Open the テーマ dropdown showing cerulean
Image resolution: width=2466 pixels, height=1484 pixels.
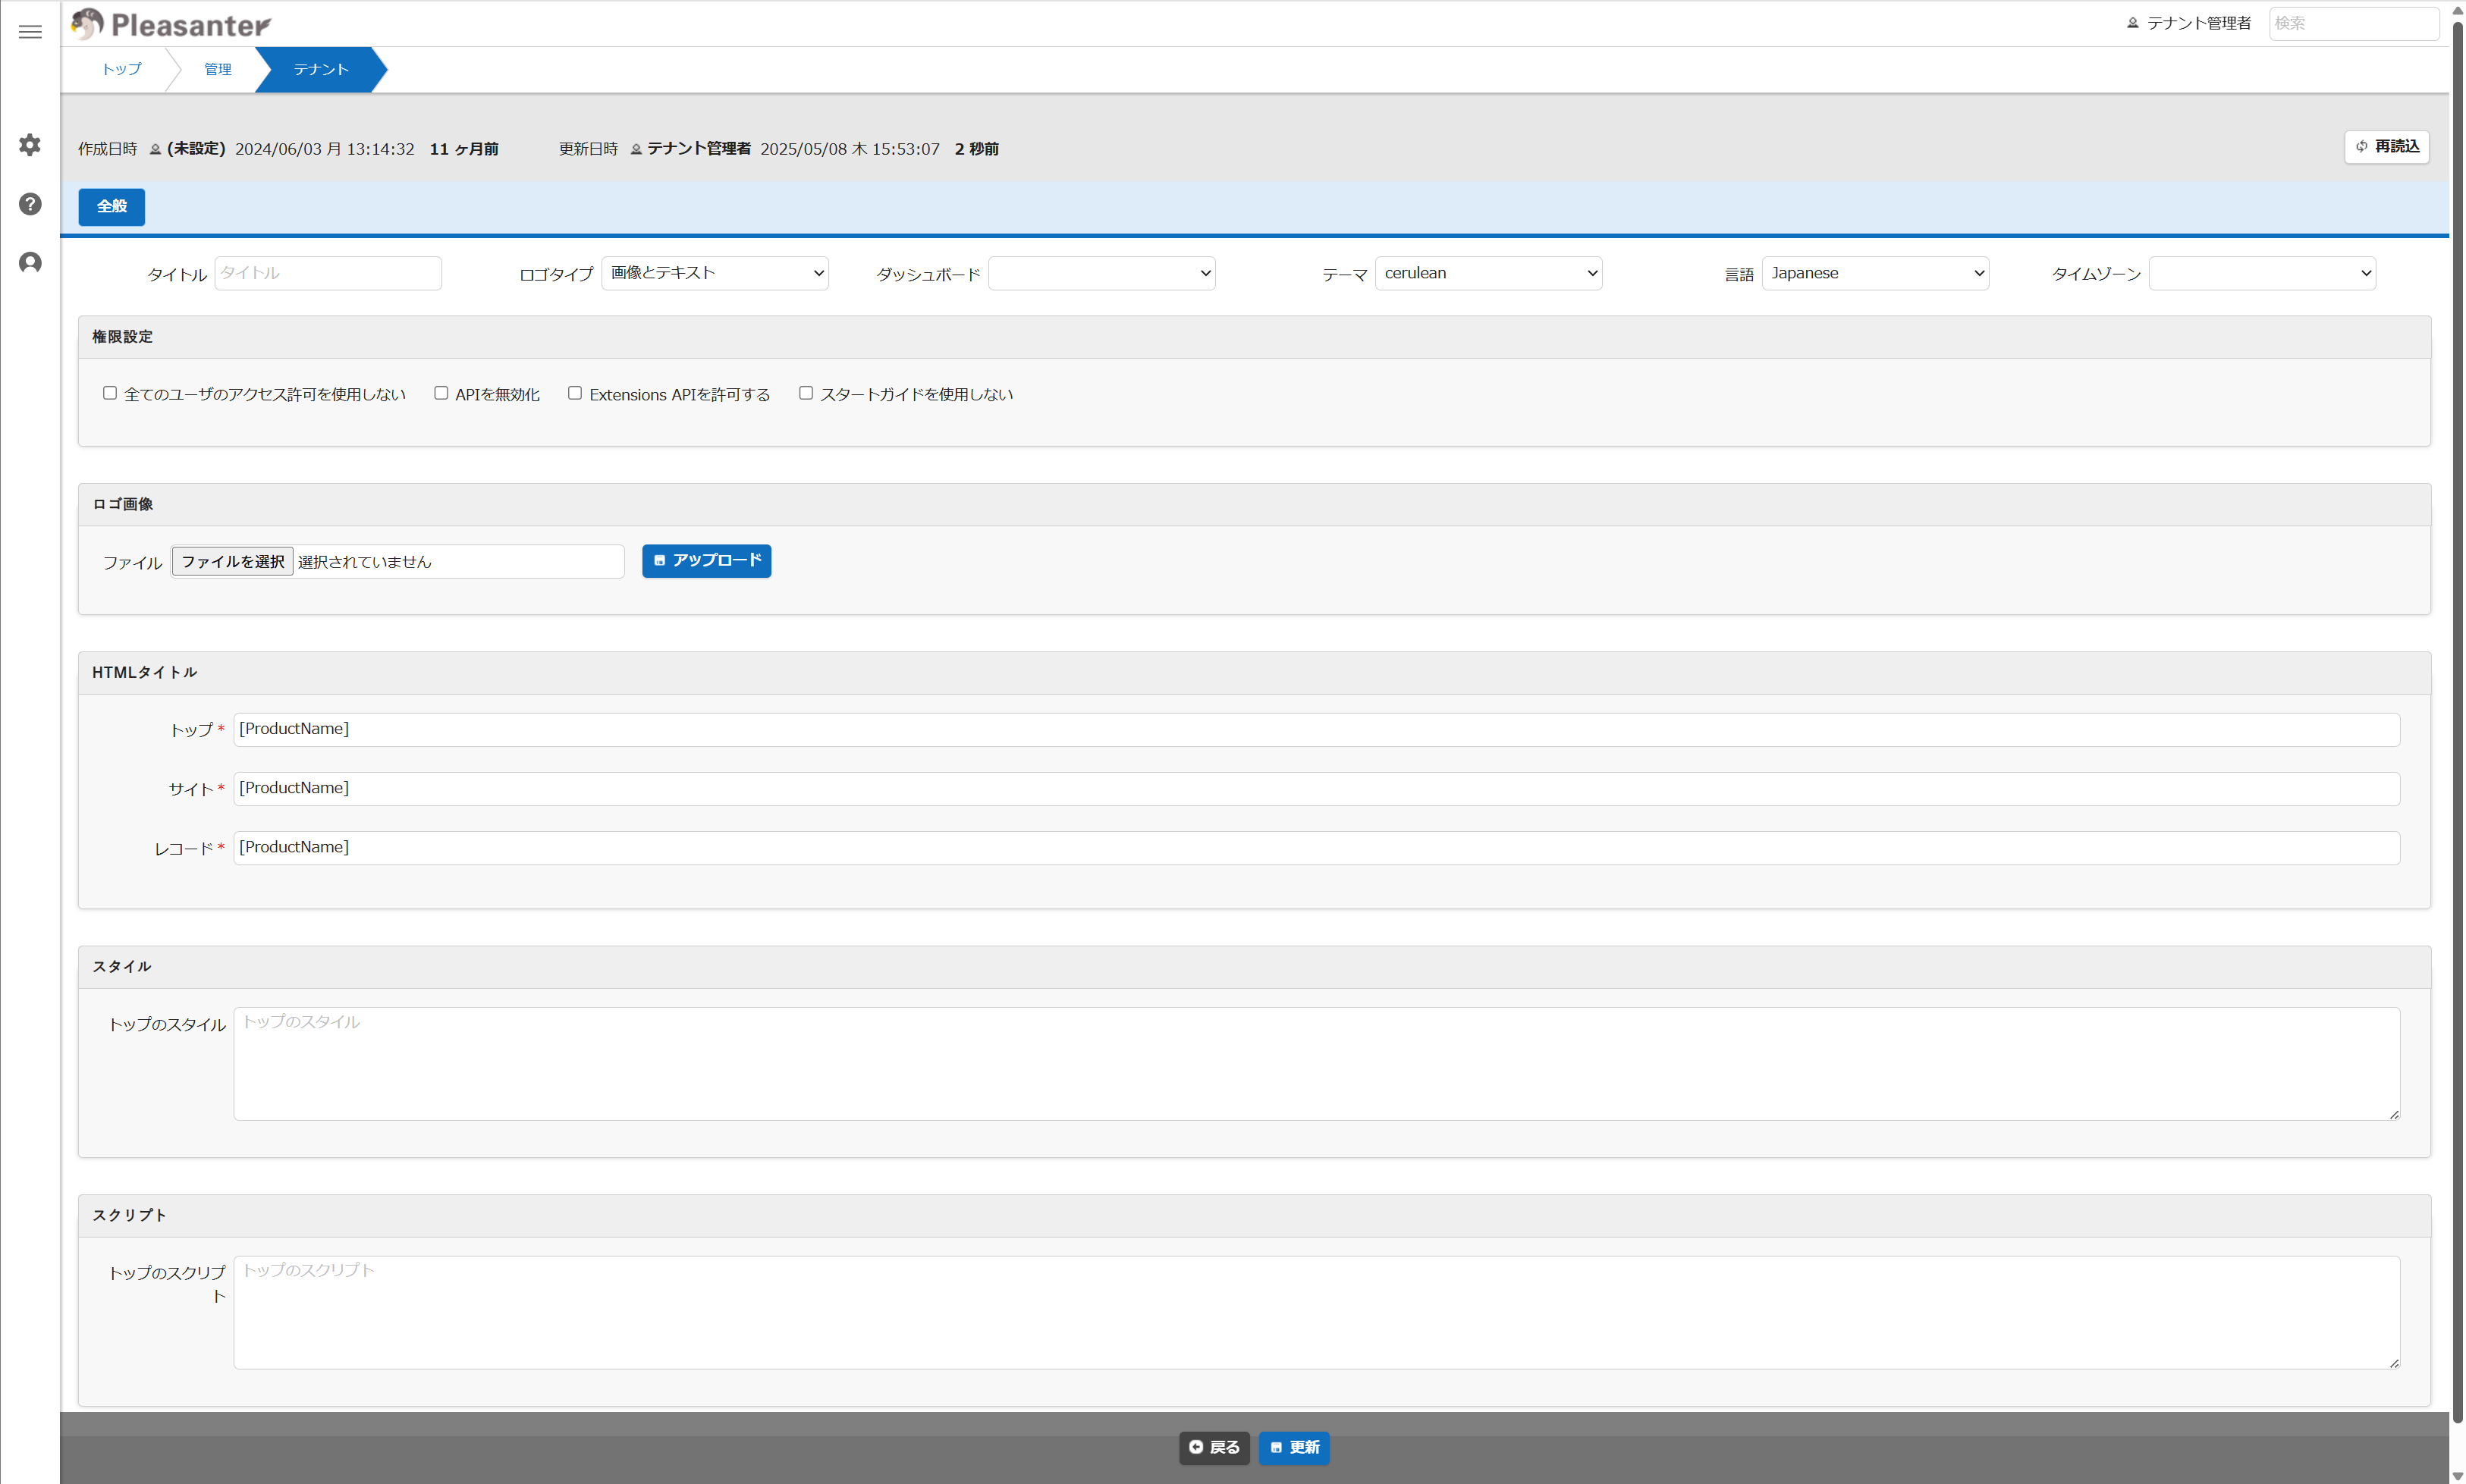pos(1488,273)
